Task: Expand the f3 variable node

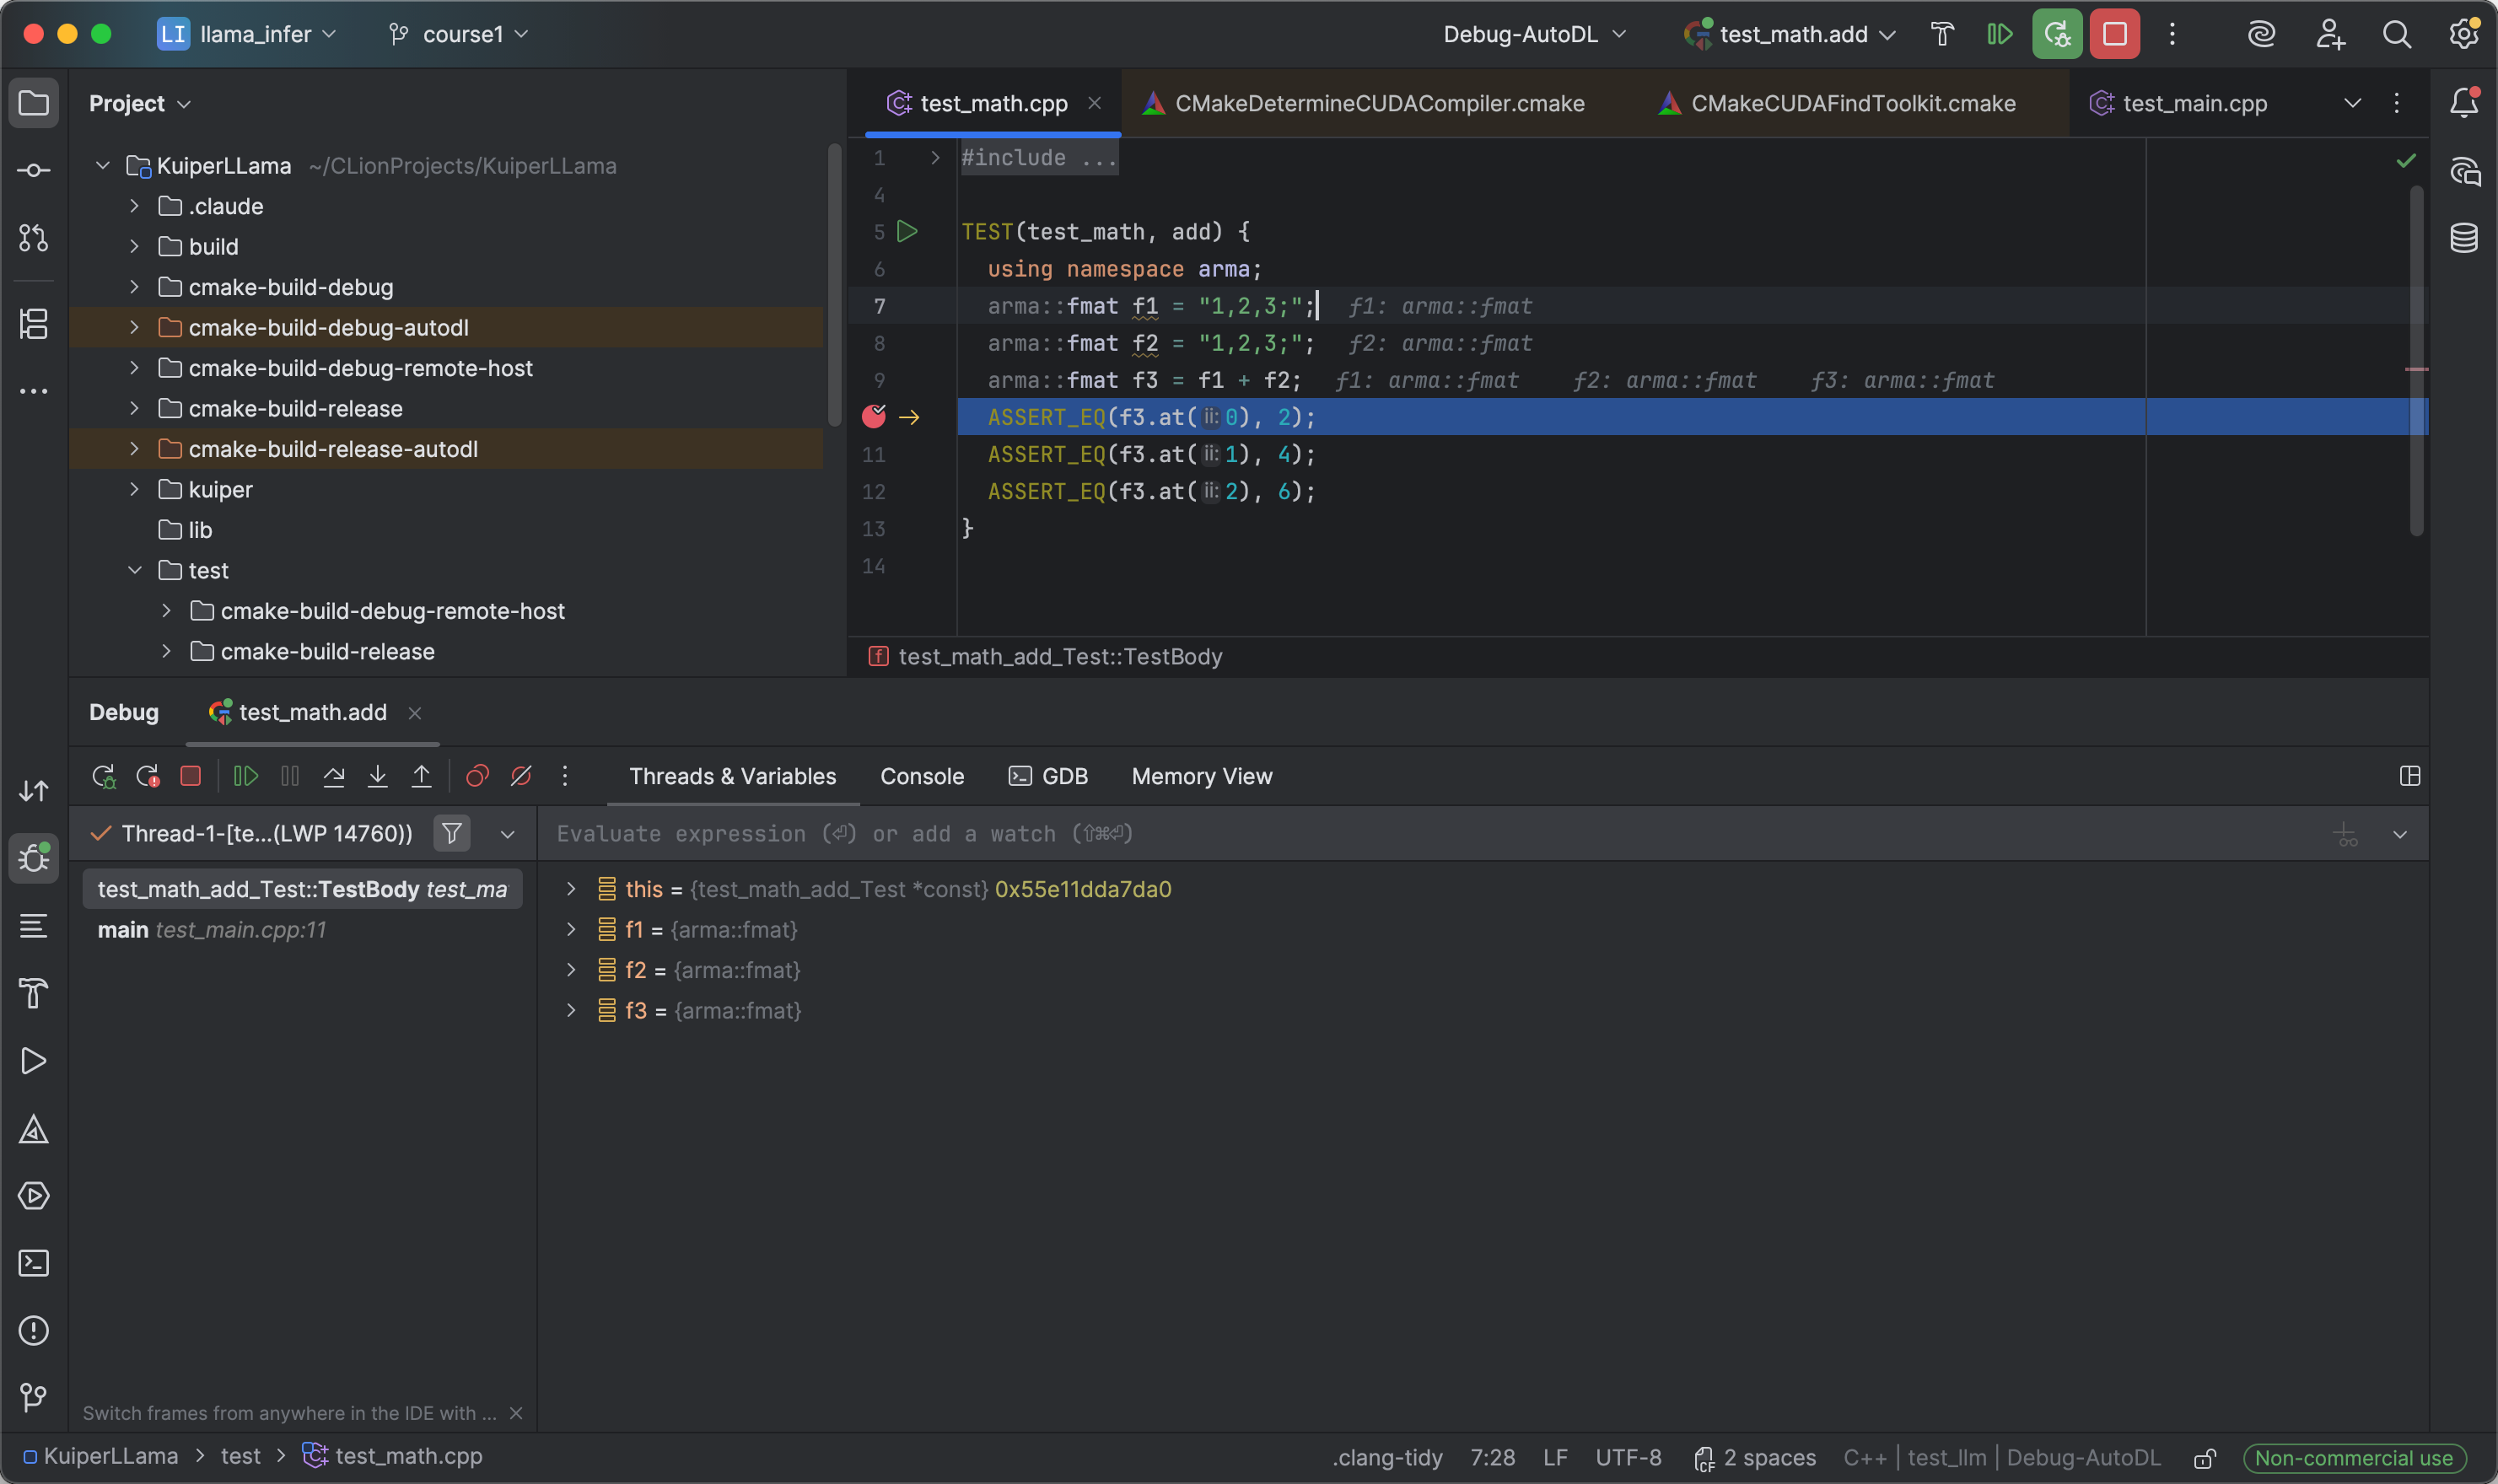Action: [571, 1010]
